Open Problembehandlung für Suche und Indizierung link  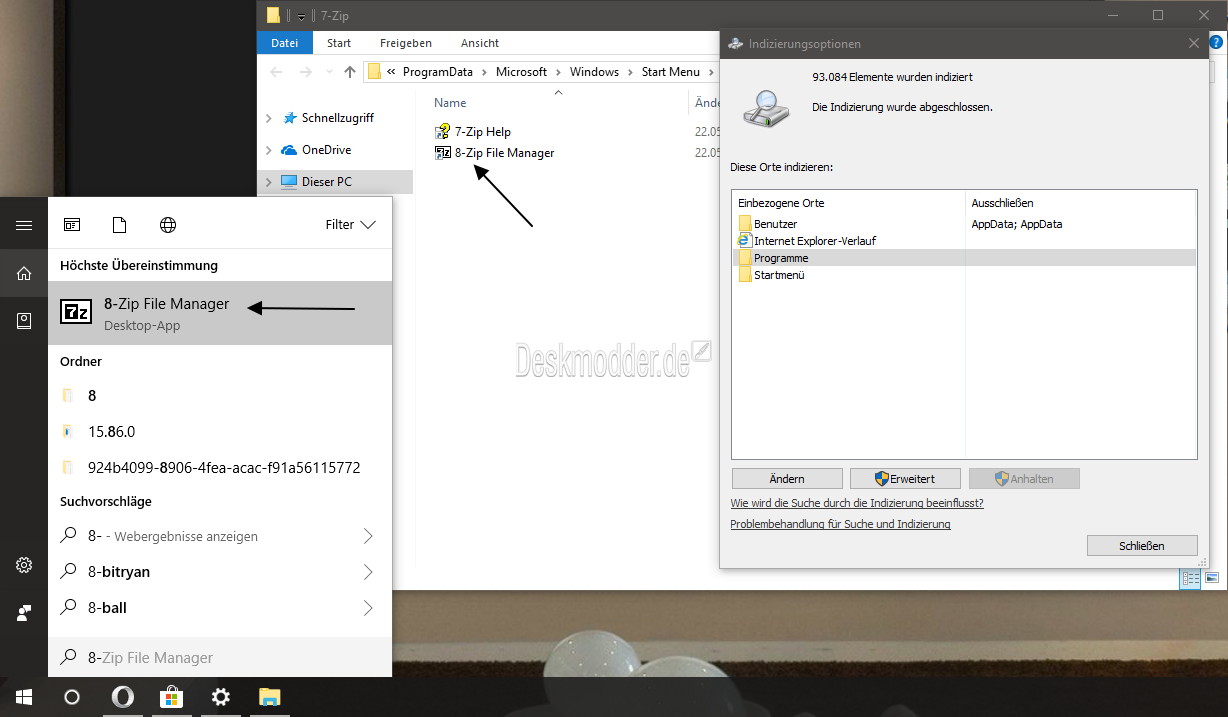coord(840,523)
